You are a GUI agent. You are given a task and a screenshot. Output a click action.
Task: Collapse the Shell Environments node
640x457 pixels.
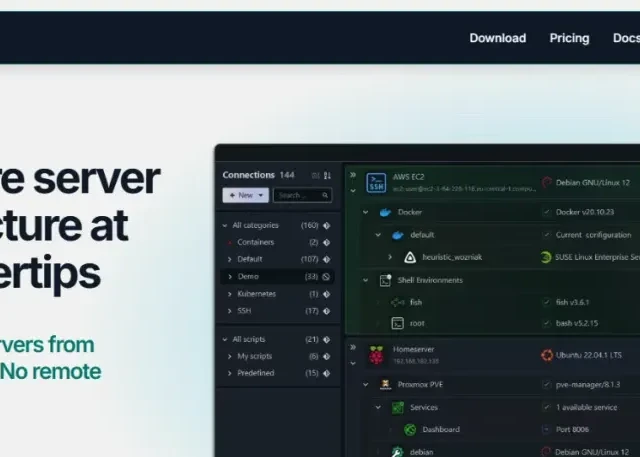tap(365, 280)
